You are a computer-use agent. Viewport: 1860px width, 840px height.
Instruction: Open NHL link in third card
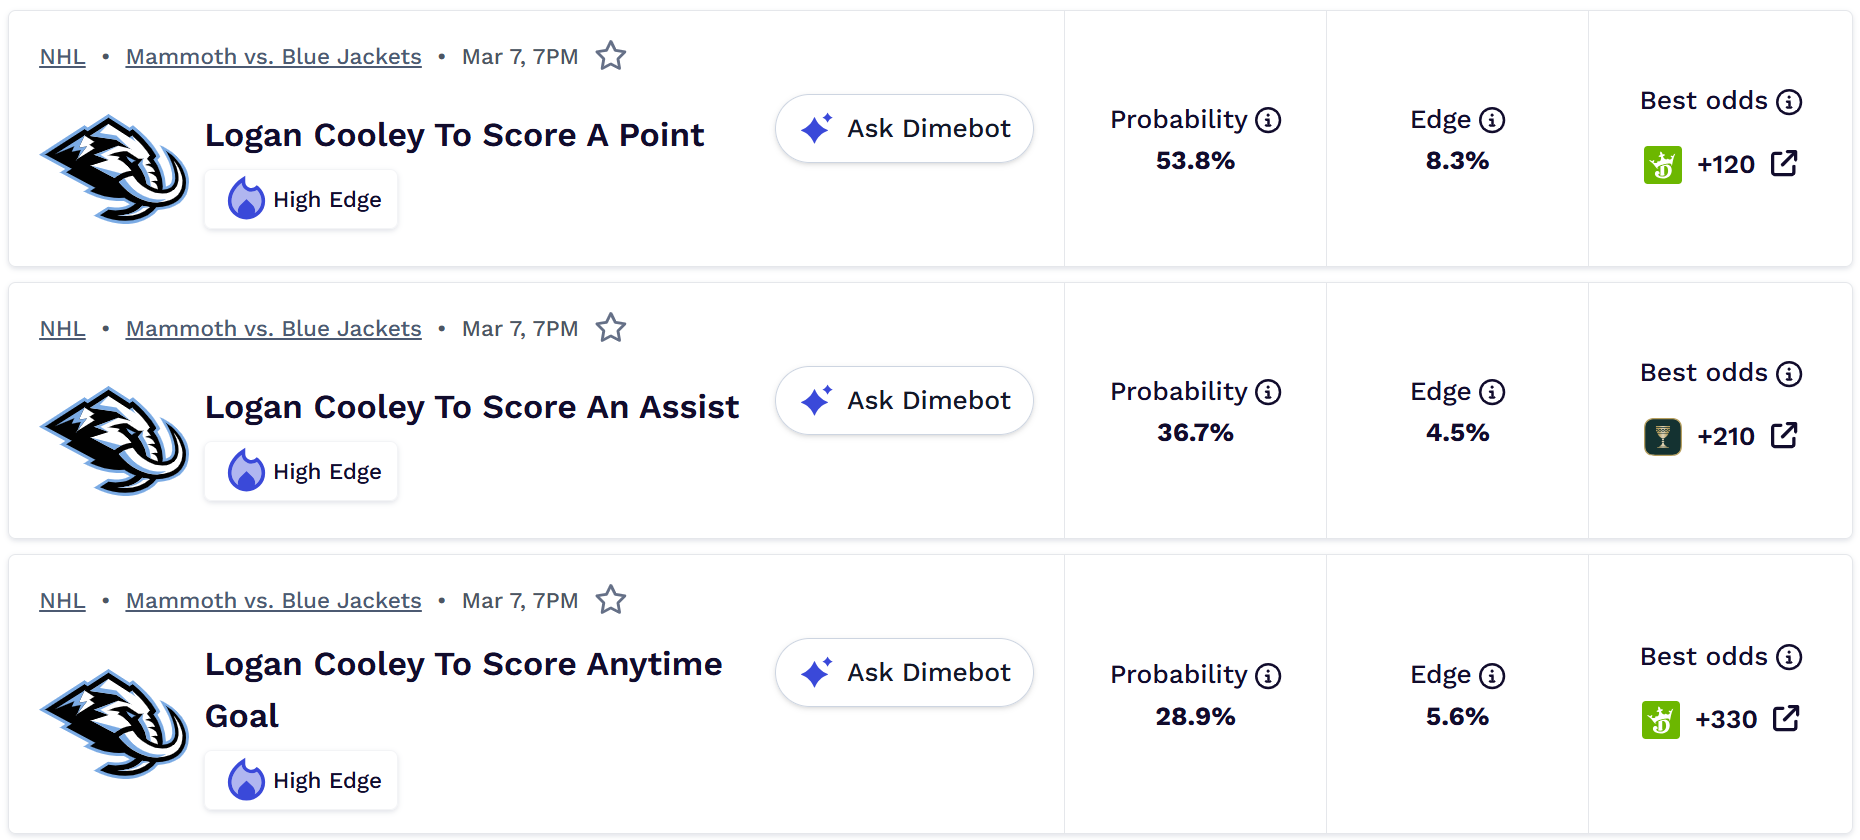click(x=62, y=601)
